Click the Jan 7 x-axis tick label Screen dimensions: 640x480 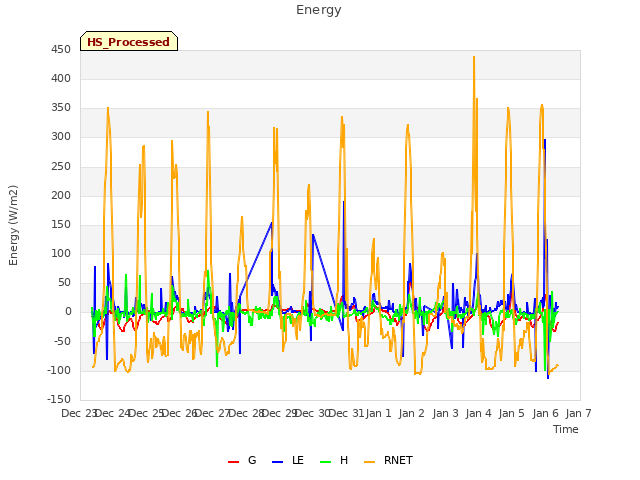click(578, 413)
